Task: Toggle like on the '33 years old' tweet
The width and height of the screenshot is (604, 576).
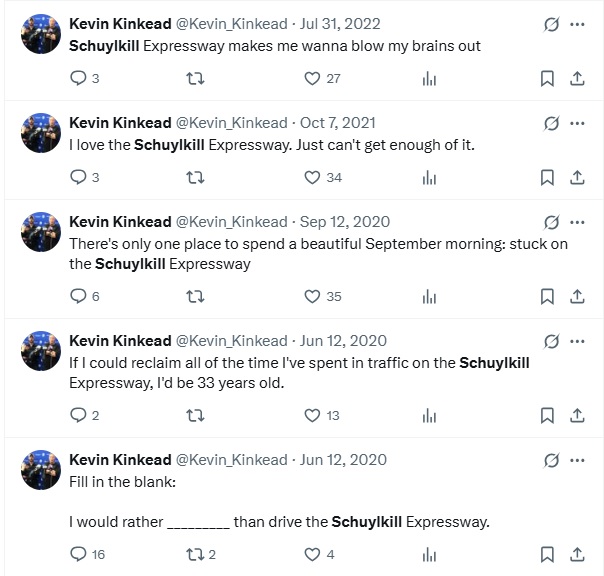Action: coord(312,415)
